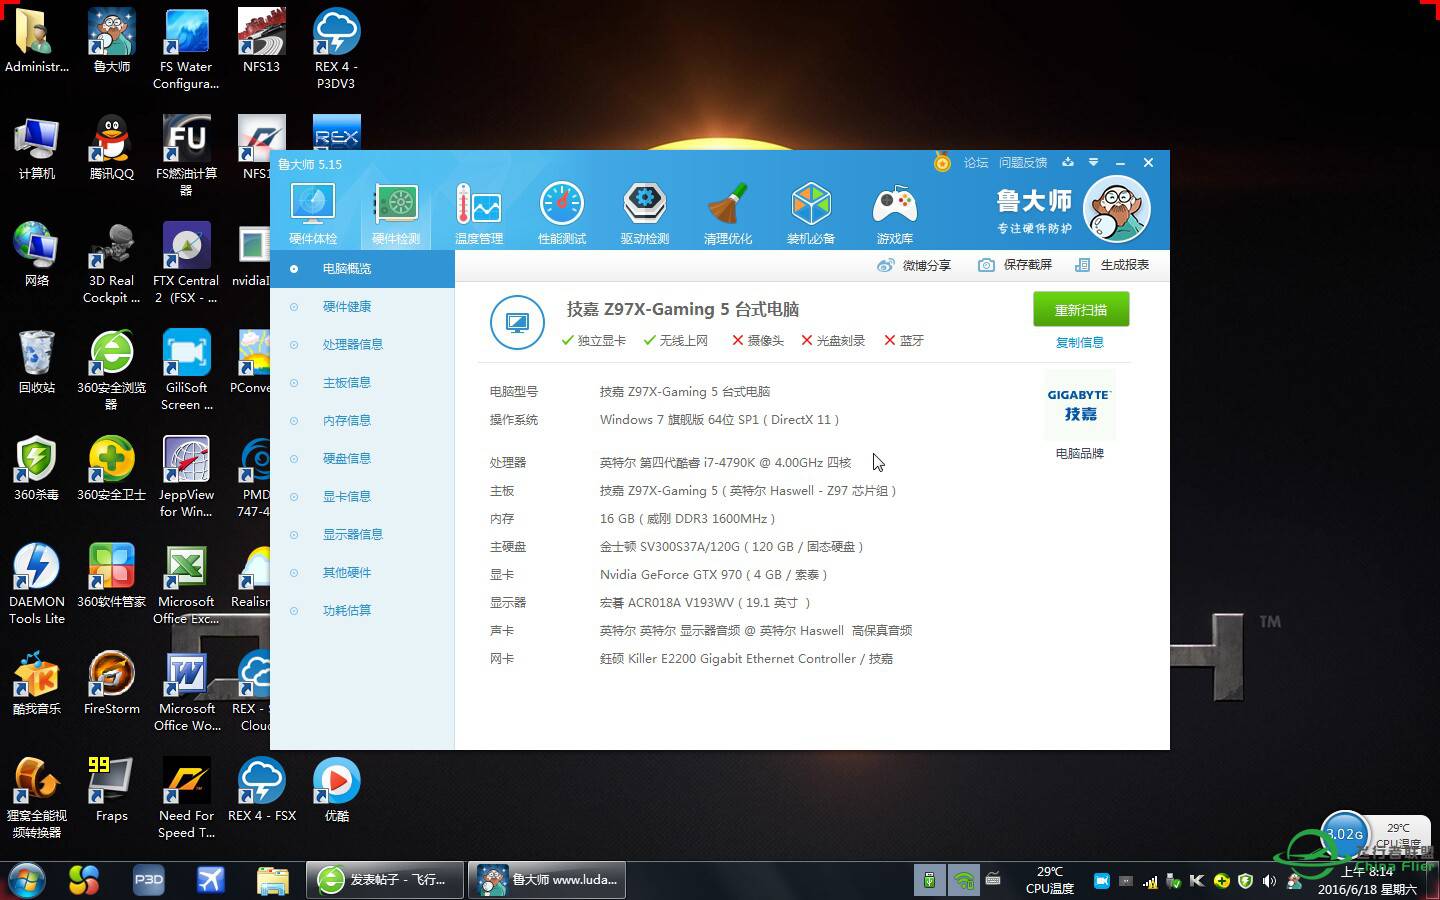The height and width of the screenshot is (900, 1440).
Task: Click the Killer E2200 network card row
Action: tap(746, 658)
